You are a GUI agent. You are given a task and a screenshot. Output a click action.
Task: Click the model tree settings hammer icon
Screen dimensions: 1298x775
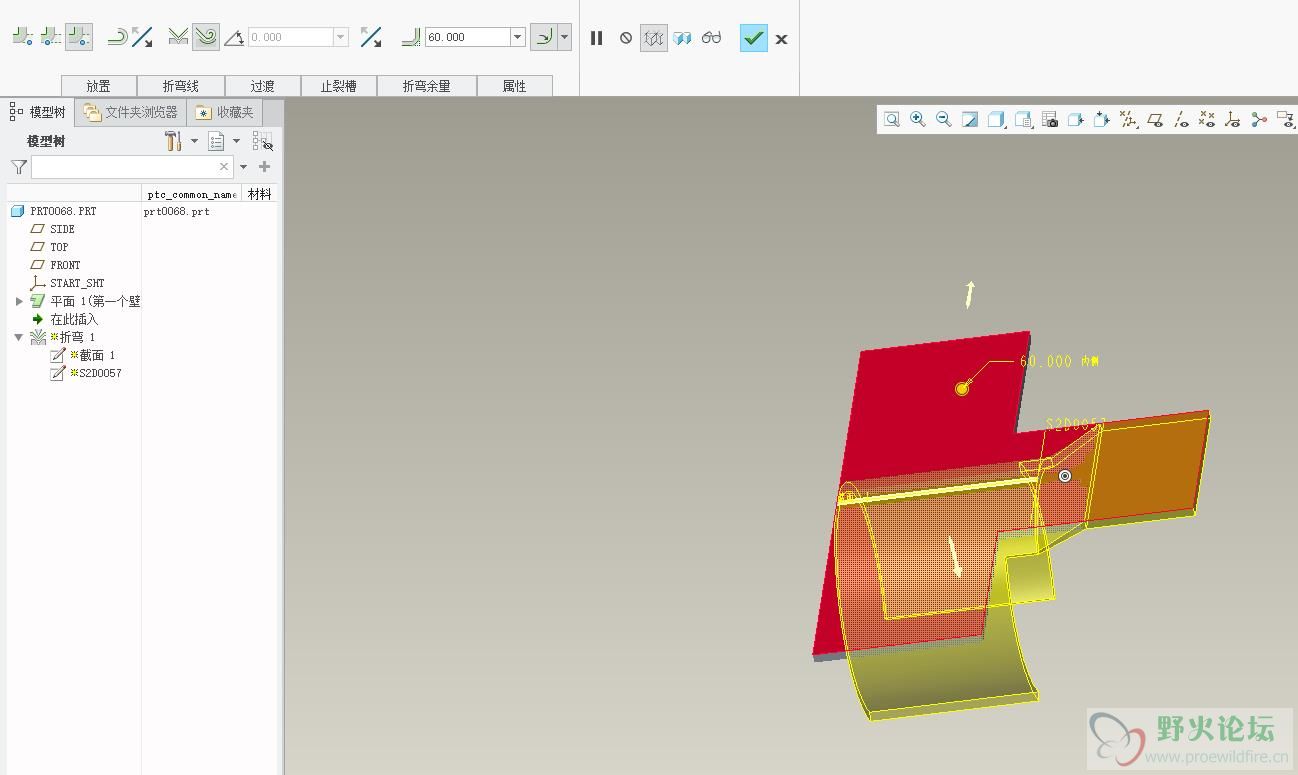click(173, 141)
